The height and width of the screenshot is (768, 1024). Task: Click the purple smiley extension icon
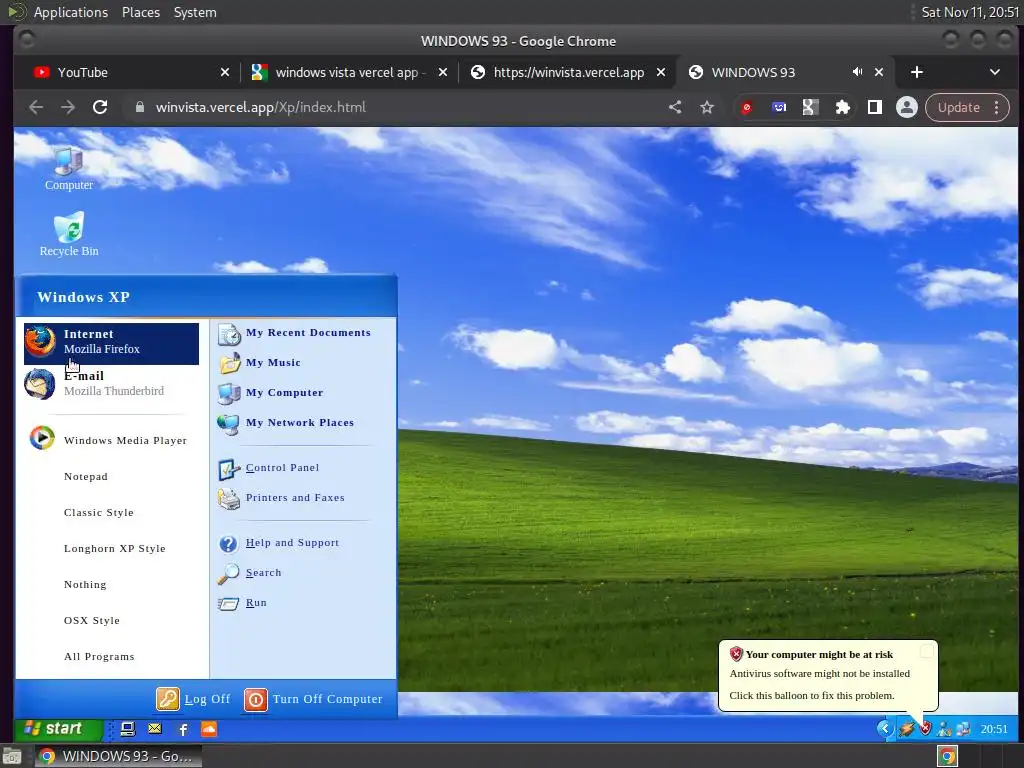coord(779,107)
